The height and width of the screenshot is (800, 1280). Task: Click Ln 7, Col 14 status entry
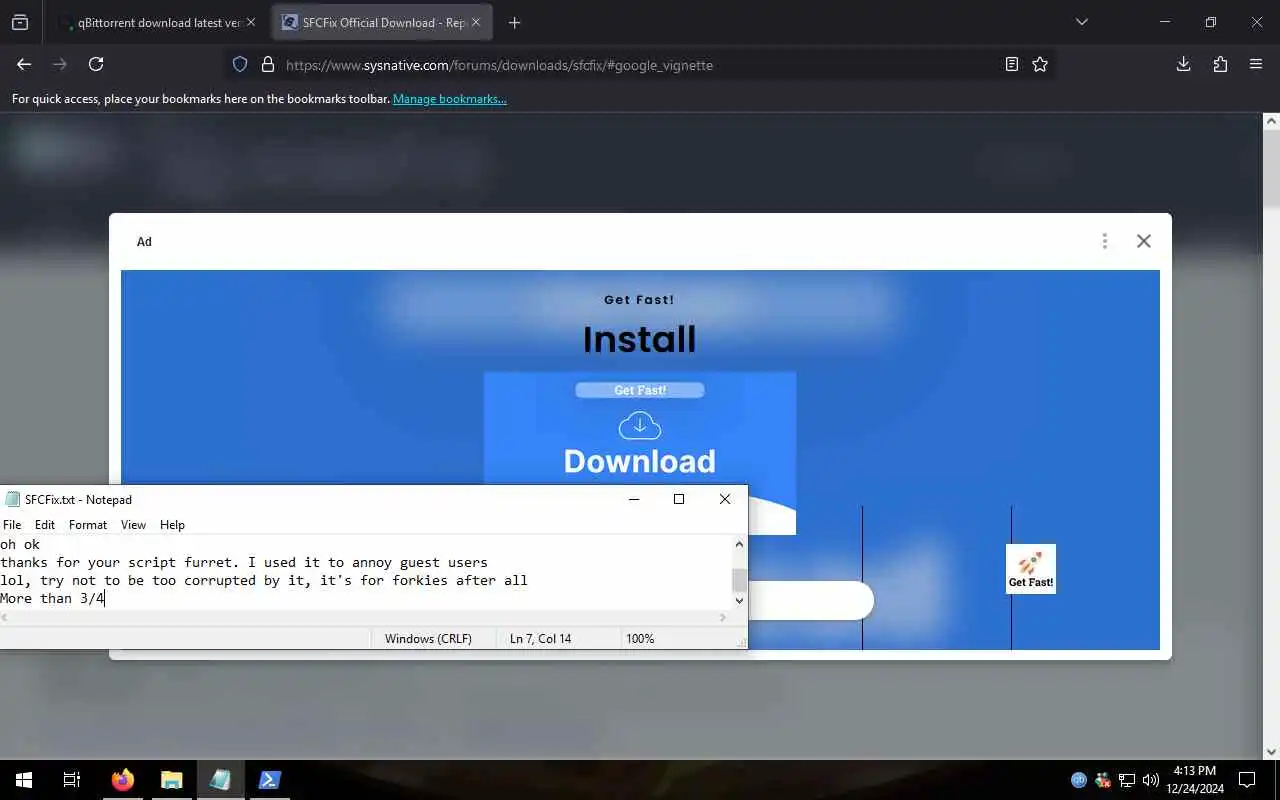[540, 638]
